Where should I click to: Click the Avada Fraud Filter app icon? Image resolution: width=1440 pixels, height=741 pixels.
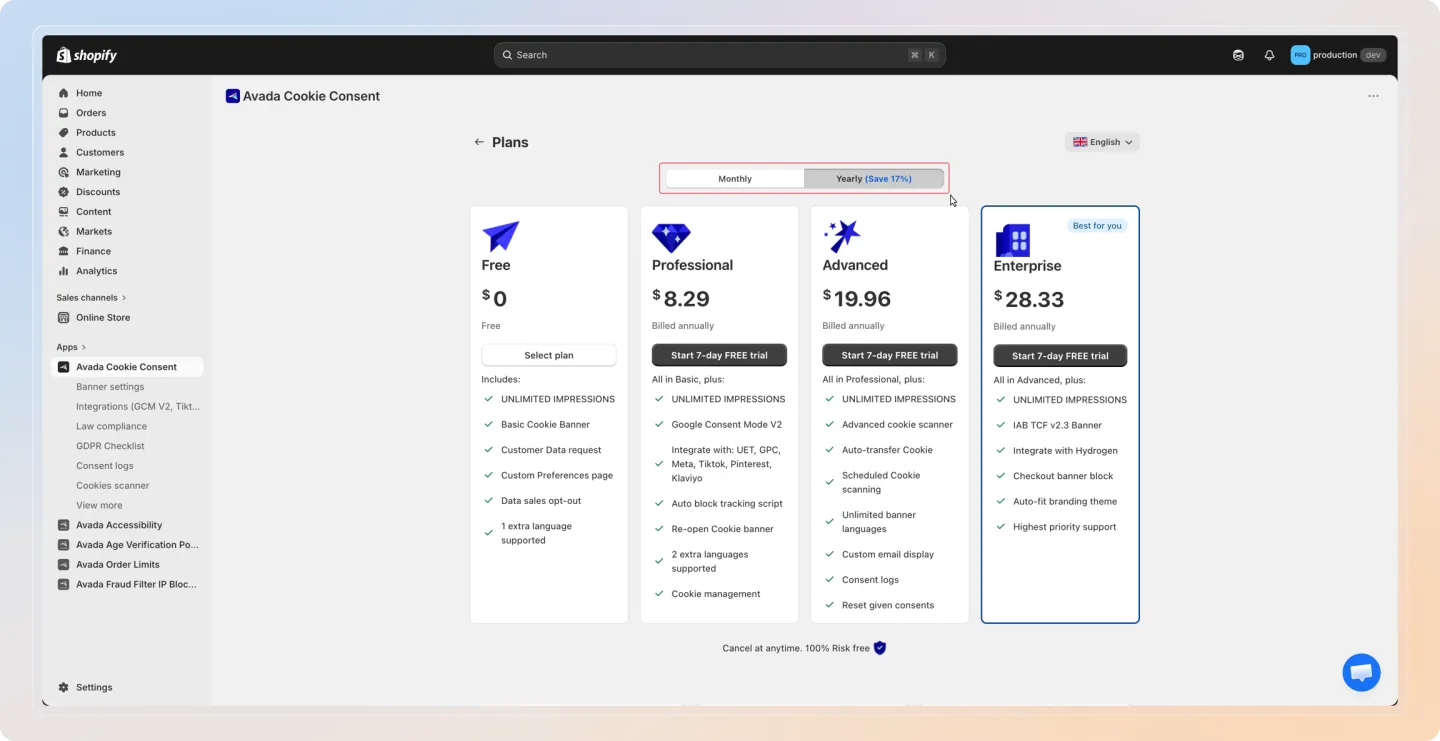click(64, 584)
